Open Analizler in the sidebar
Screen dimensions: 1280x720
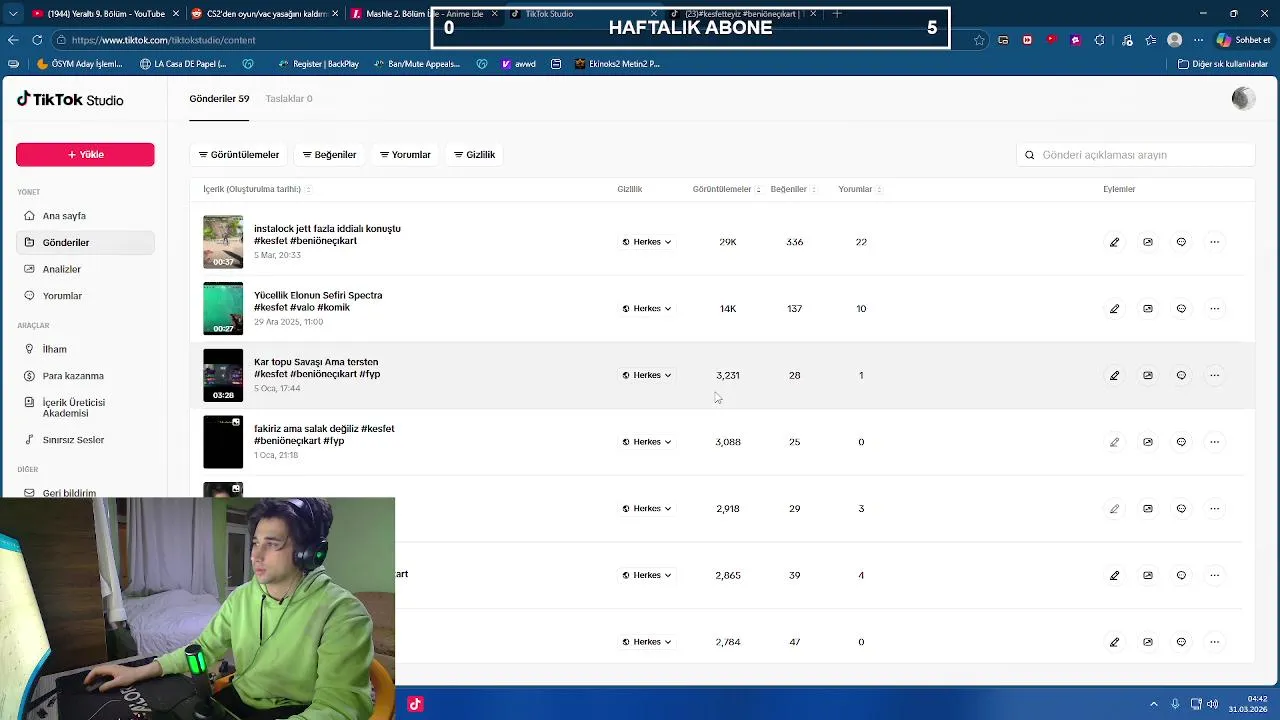[85, 269]
